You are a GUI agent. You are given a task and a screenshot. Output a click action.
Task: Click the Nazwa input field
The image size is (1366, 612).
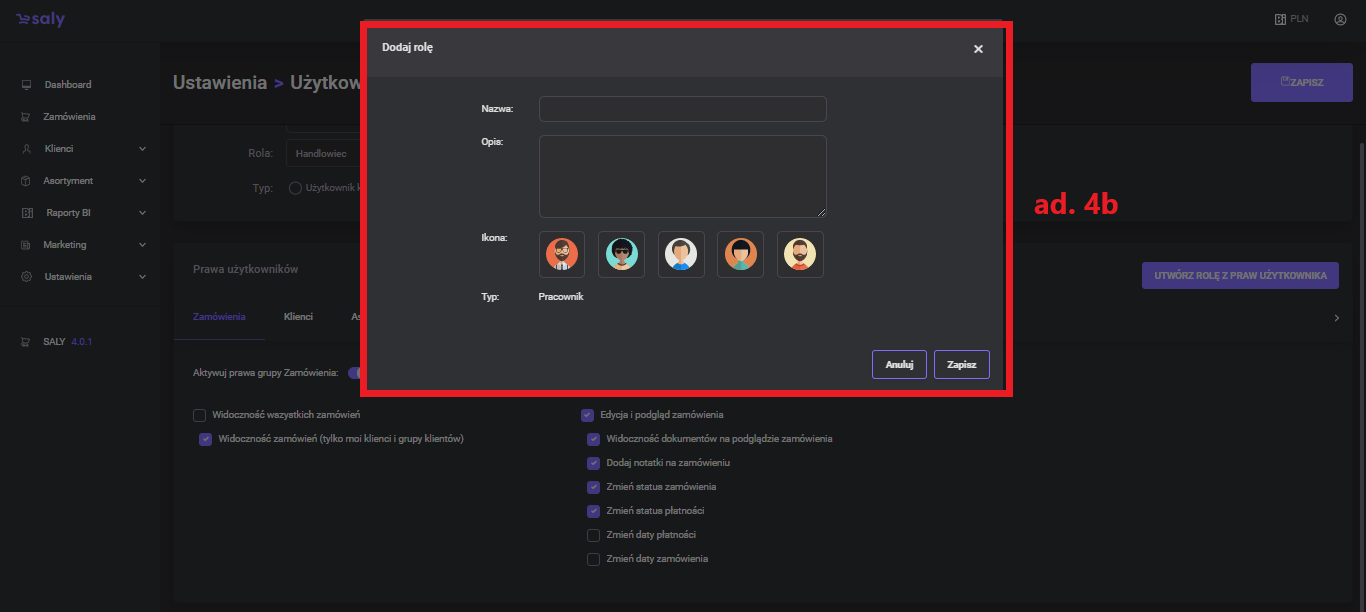(682, 109)
